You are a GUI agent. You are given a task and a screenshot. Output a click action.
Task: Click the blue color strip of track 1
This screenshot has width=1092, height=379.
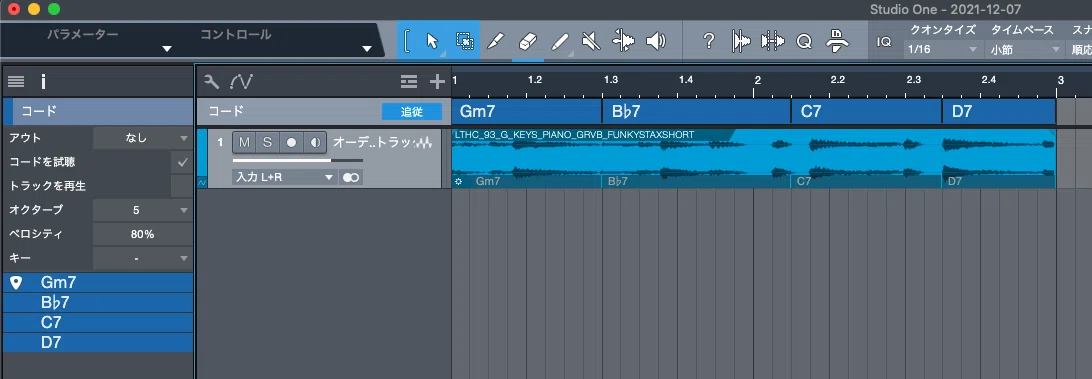pos(201,153)
